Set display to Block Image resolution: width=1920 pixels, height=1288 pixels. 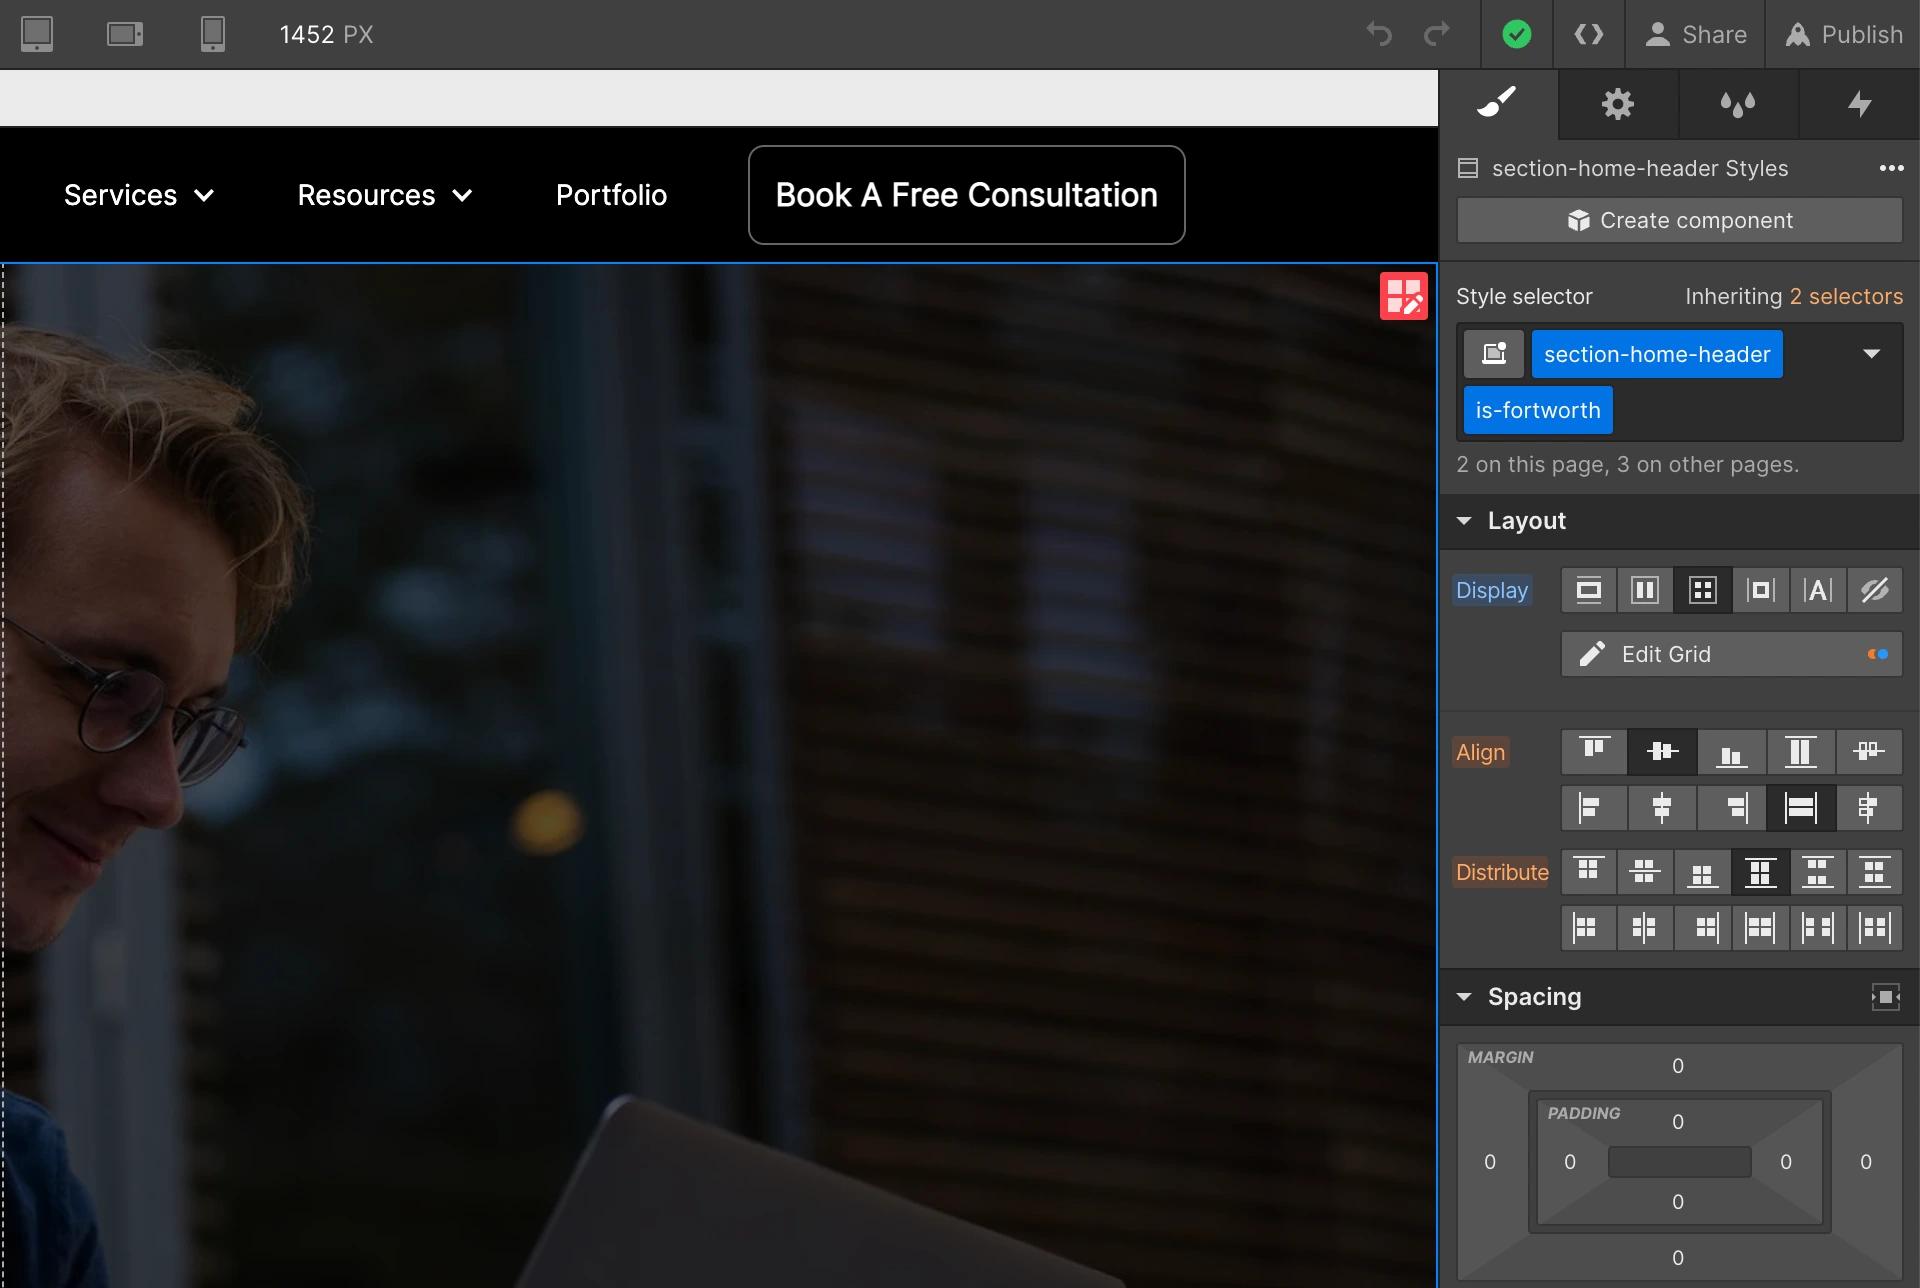[x=1589, y=590]
